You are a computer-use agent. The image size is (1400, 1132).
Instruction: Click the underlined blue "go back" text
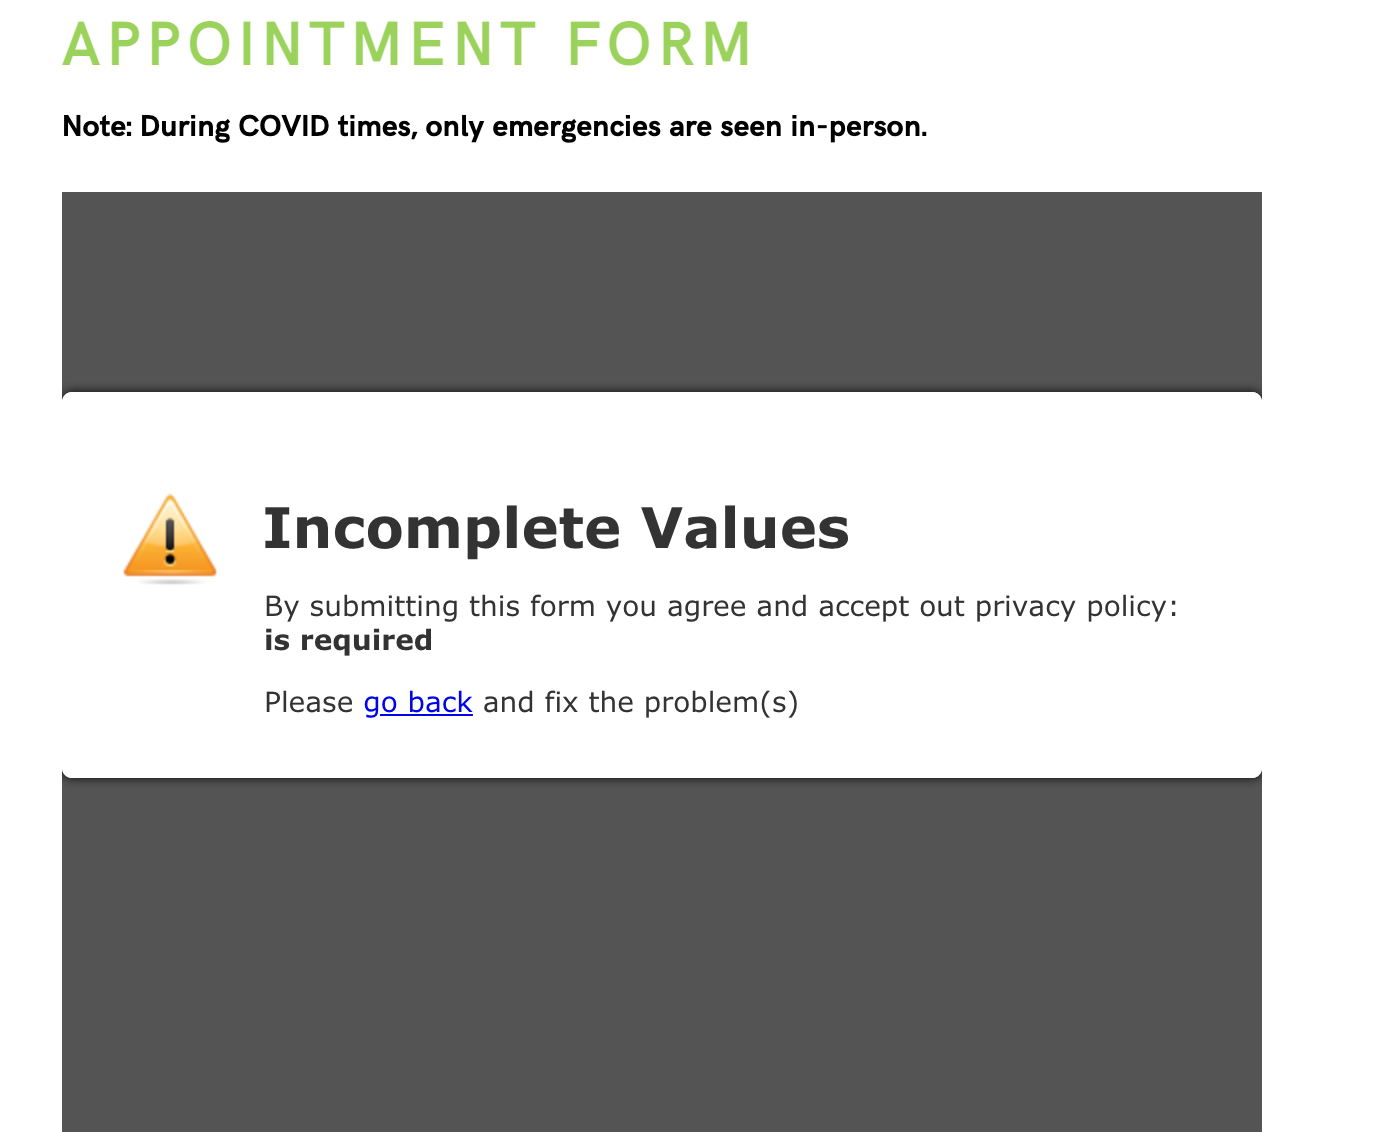point(417,702)
